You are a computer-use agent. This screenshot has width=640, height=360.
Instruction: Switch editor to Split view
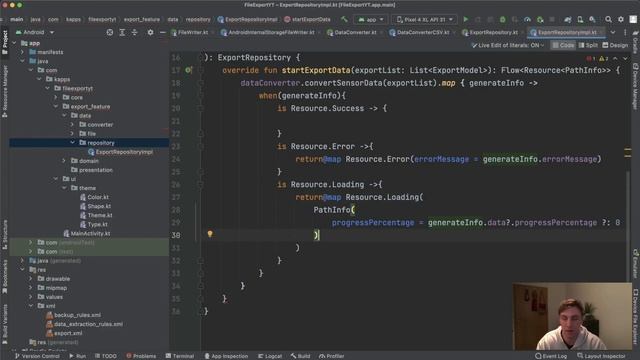pyautogui.click(x=588, y=45)
